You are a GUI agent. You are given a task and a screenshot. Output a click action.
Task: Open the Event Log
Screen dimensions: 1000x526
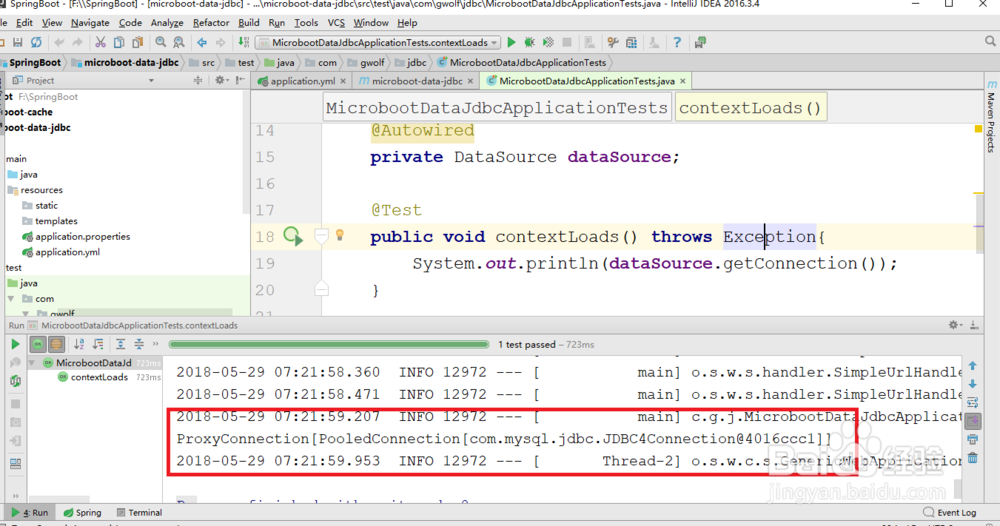click(x=950, y=513)
